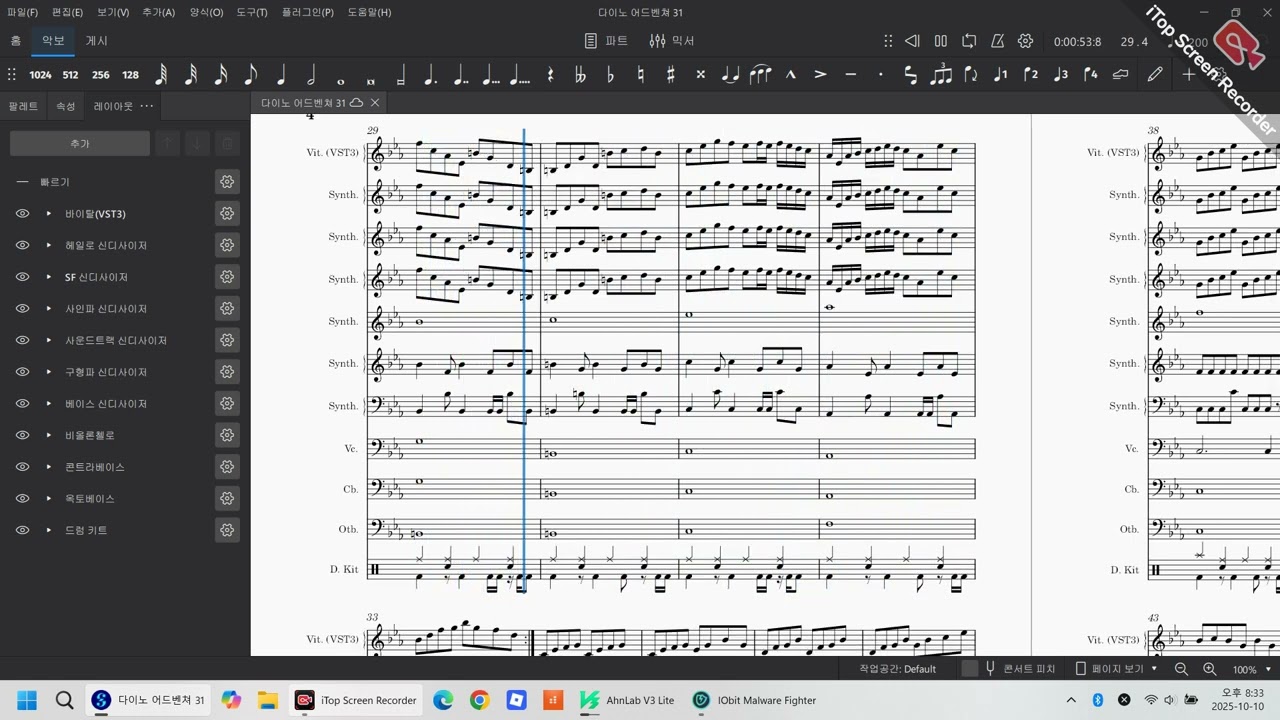Toggle visibility of 드럼 키트
The width and height of the screenshot is (1280, 720).
pos(22,530)
